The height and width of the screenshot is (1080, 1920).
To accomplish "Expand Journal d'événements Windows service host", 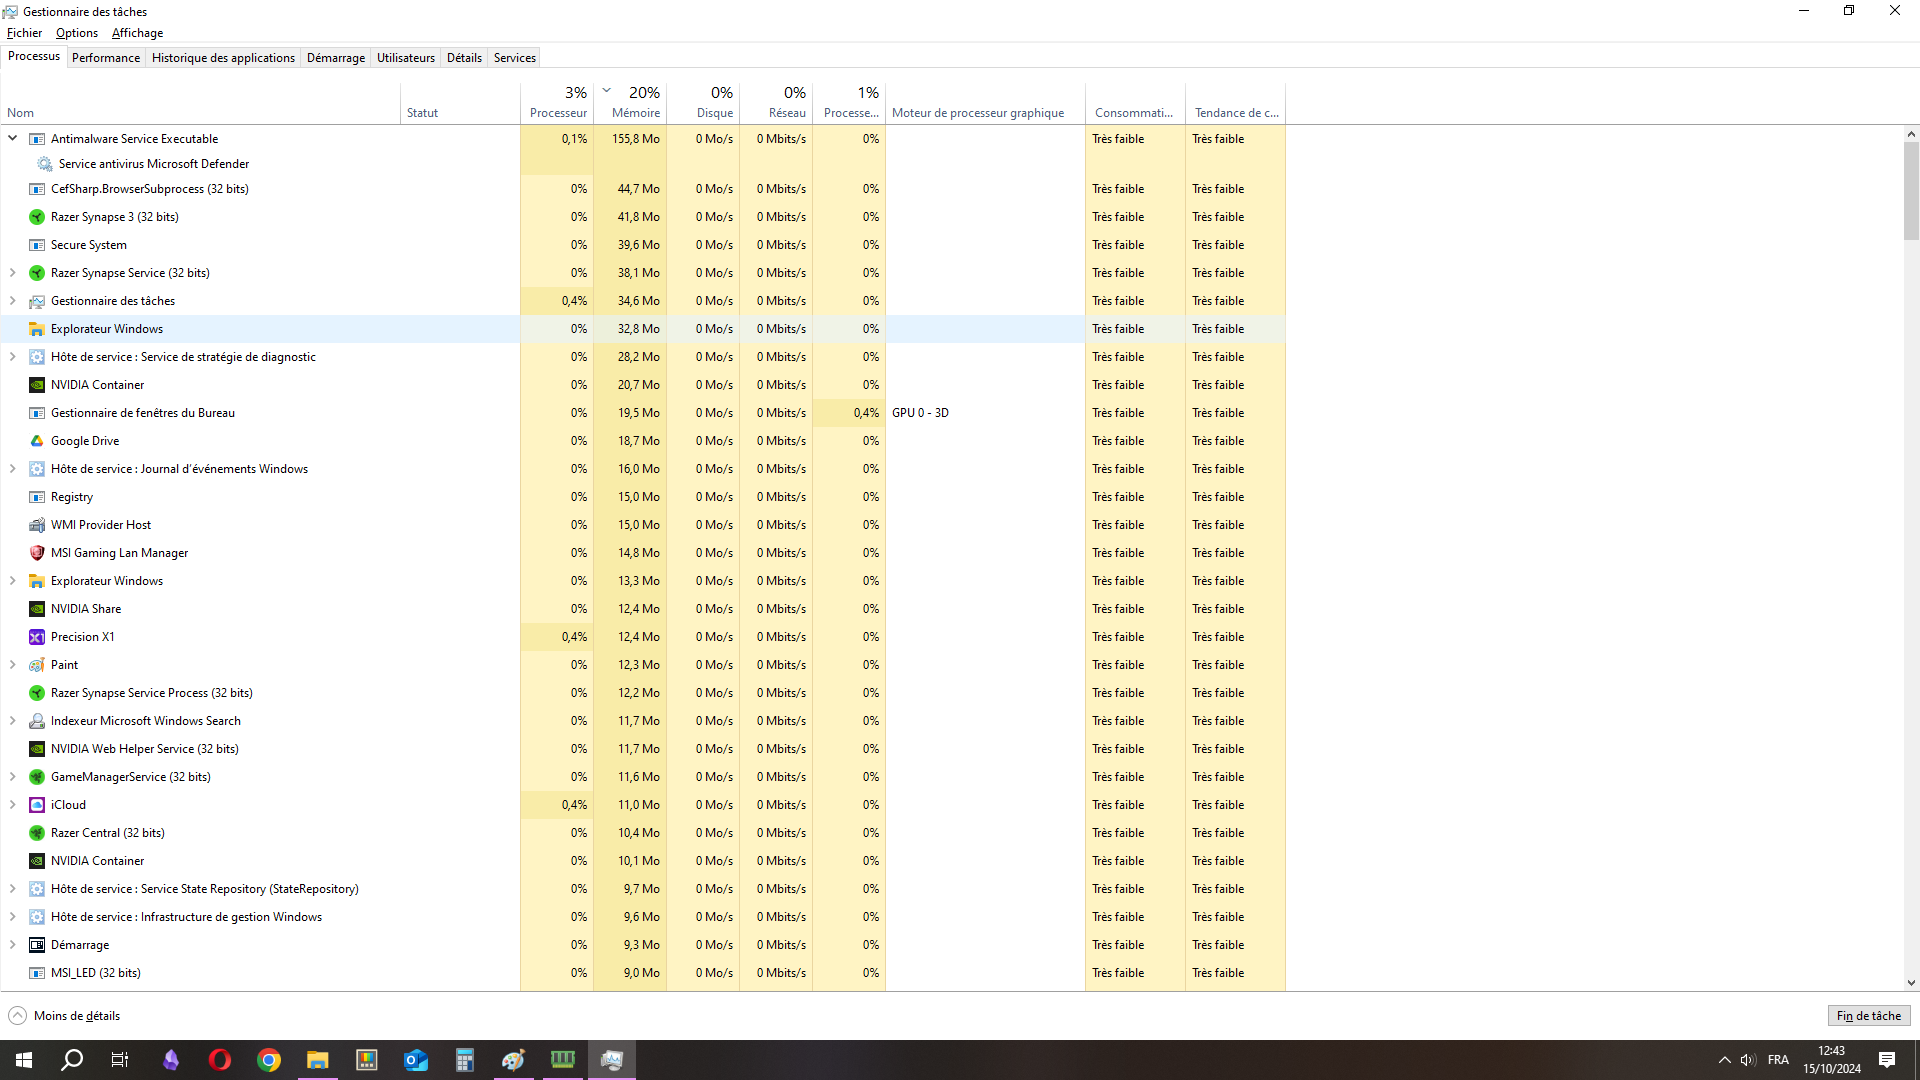I will point(13,469).
